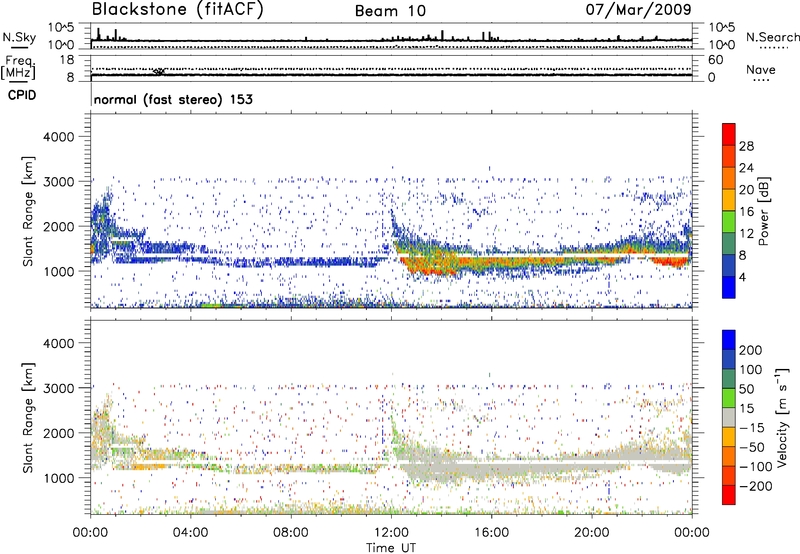
Task: Click 60 label on Nave axis
Action: (715, 60)
